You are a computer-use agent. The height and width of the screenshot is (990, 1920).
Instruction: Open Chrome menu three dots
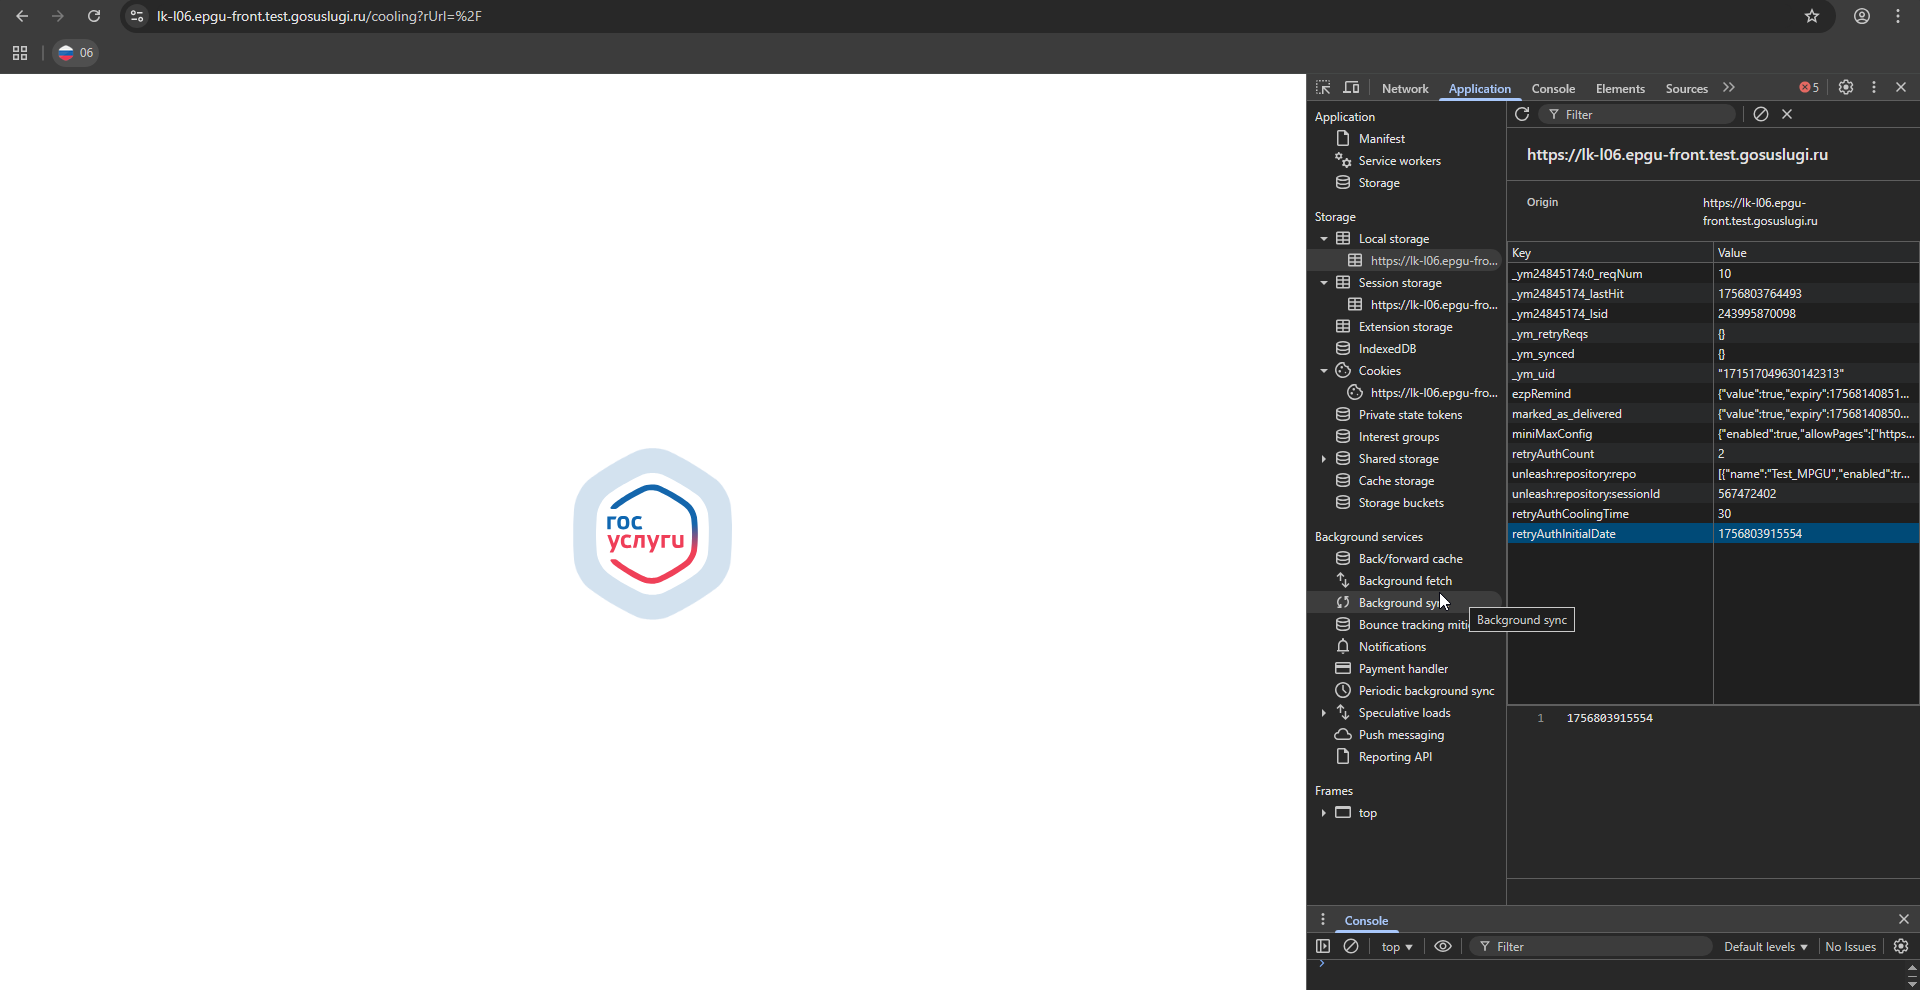tap(1898, 16)
